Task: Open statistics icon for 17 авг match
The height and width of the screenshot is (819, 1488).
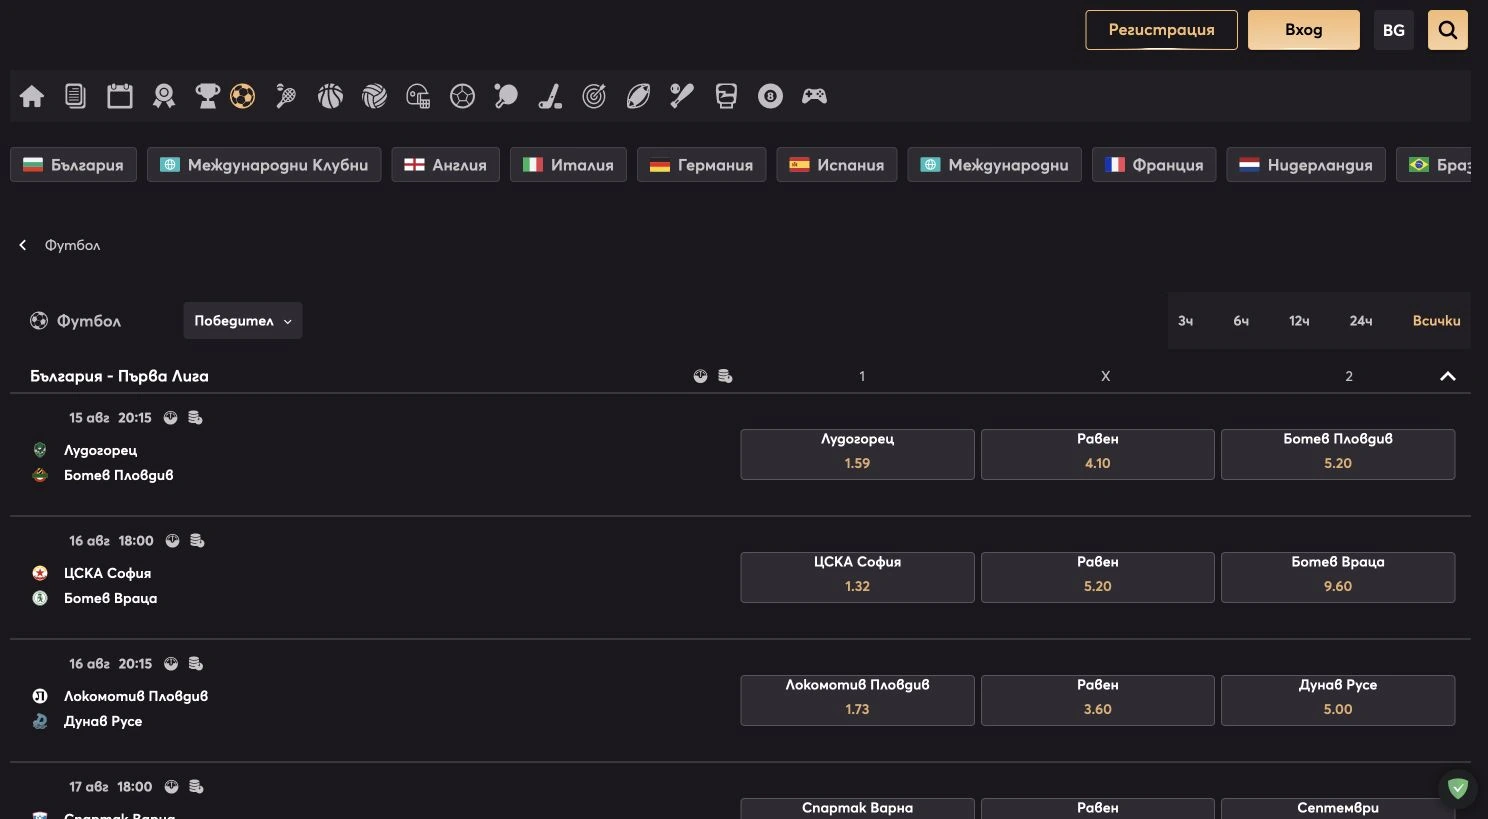Action: pyautogui.click(x=172, y=787)
